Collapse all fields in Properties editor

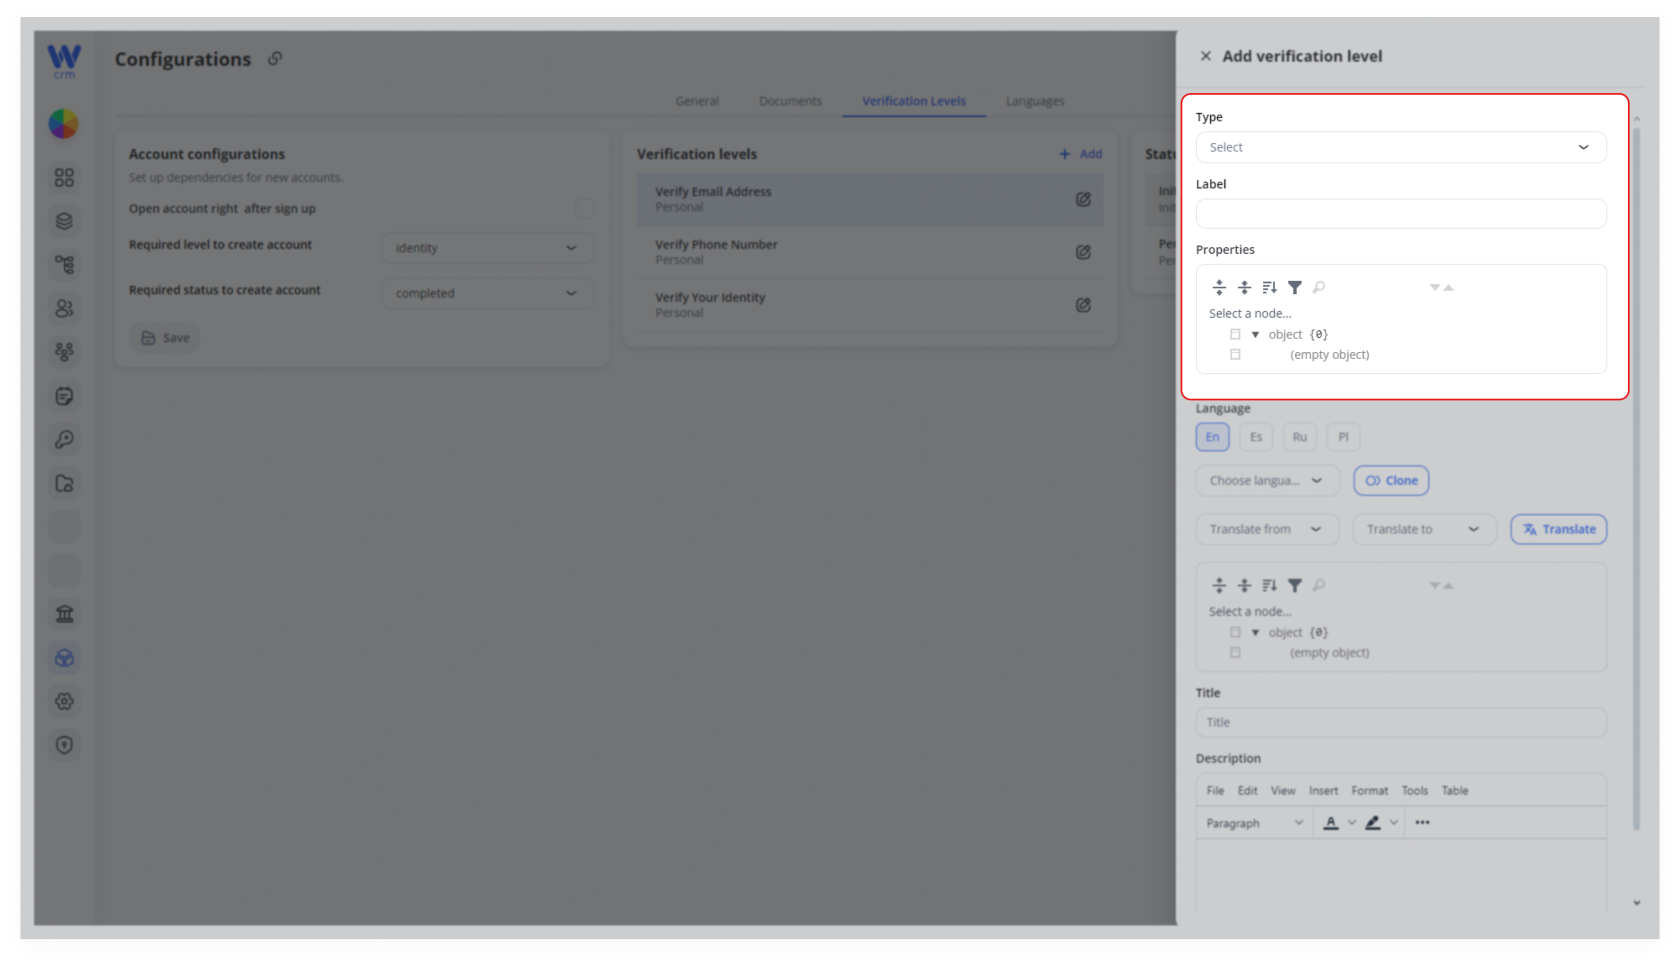(1244, 287)
